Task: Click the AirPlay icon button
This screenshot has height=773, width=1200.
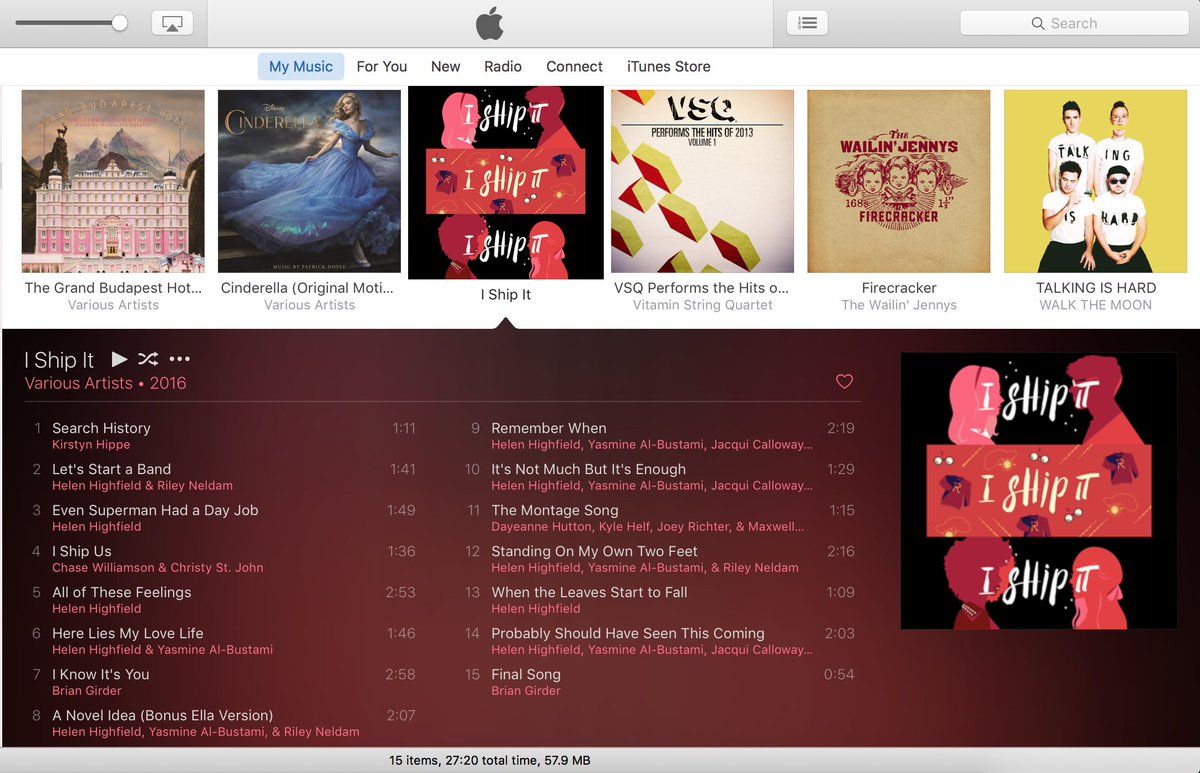Action: pos(172,23)
